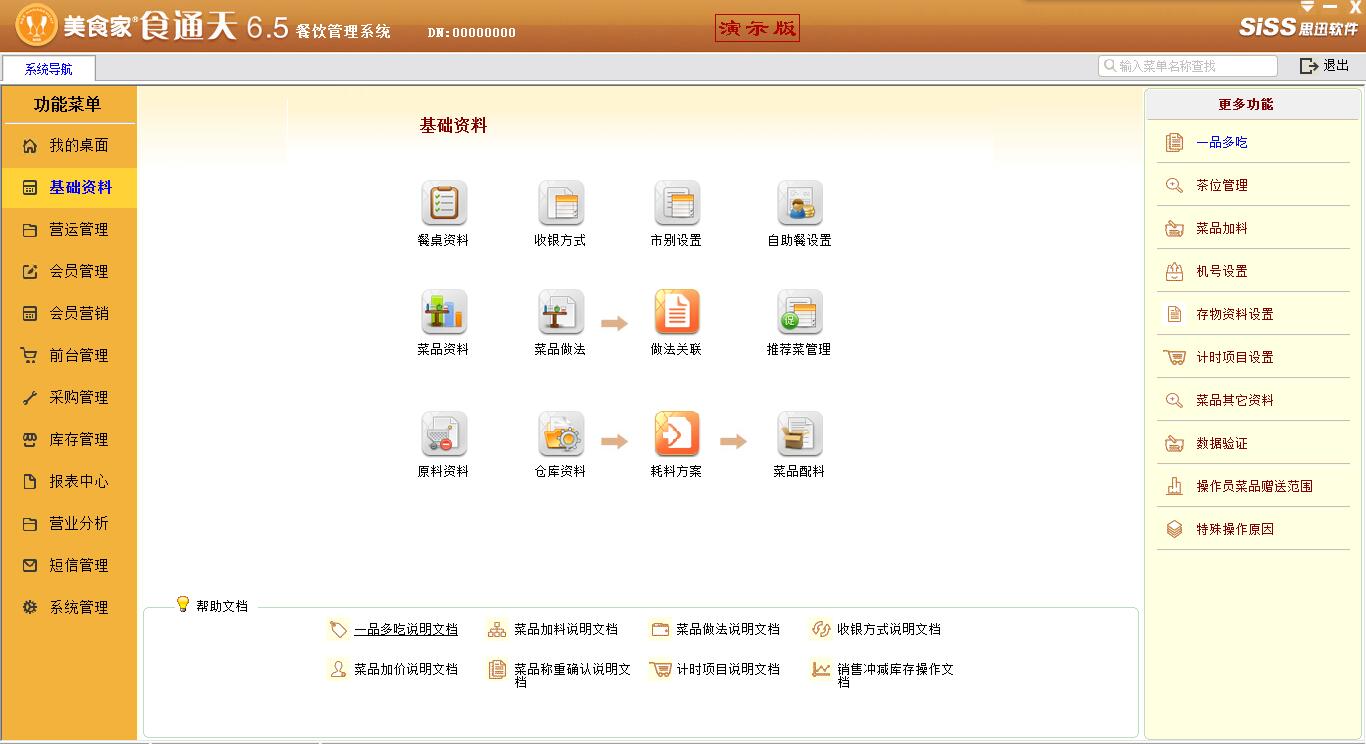The width and height of the screenshot is (1366, 744).
Task: Open the 仓库资料 icon
Action: click(x=560, y=434)
